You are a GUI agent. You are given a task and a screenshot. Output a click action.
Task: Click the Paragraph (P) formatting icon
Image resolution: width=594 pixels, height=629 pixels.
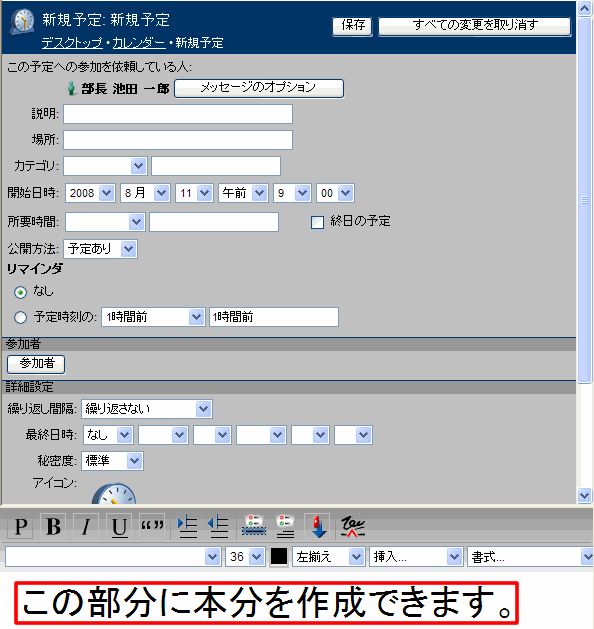click(x=20, y=526)
